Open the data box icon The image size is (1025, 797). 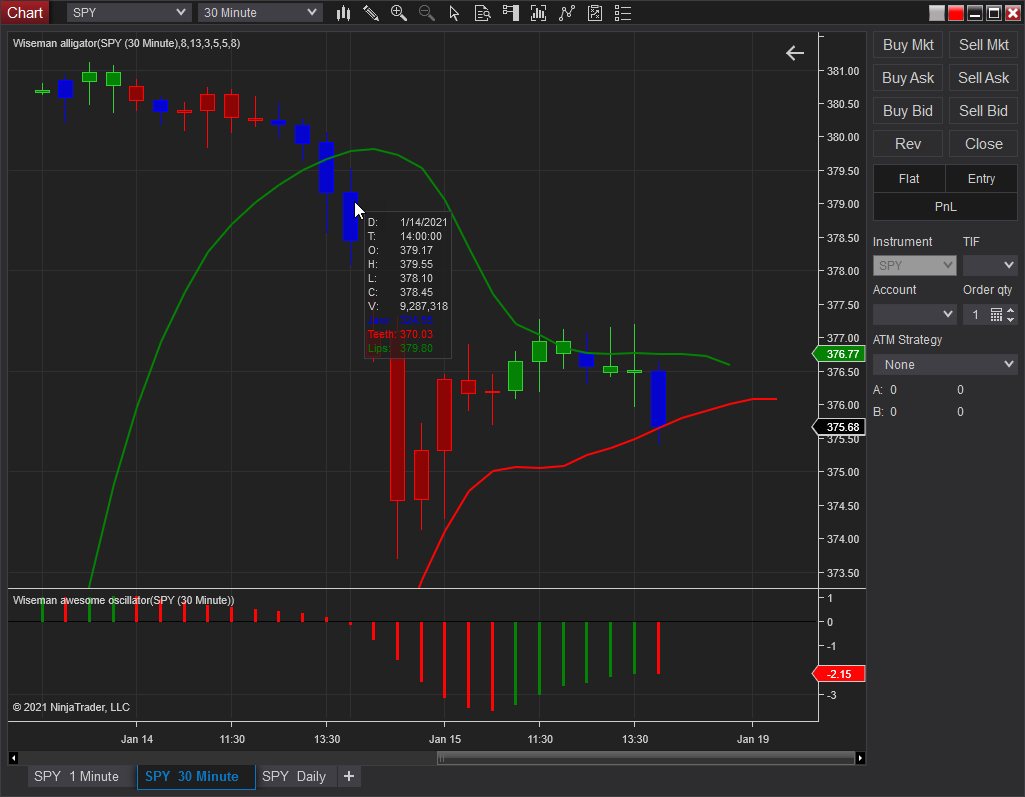[x=482, y=13]
